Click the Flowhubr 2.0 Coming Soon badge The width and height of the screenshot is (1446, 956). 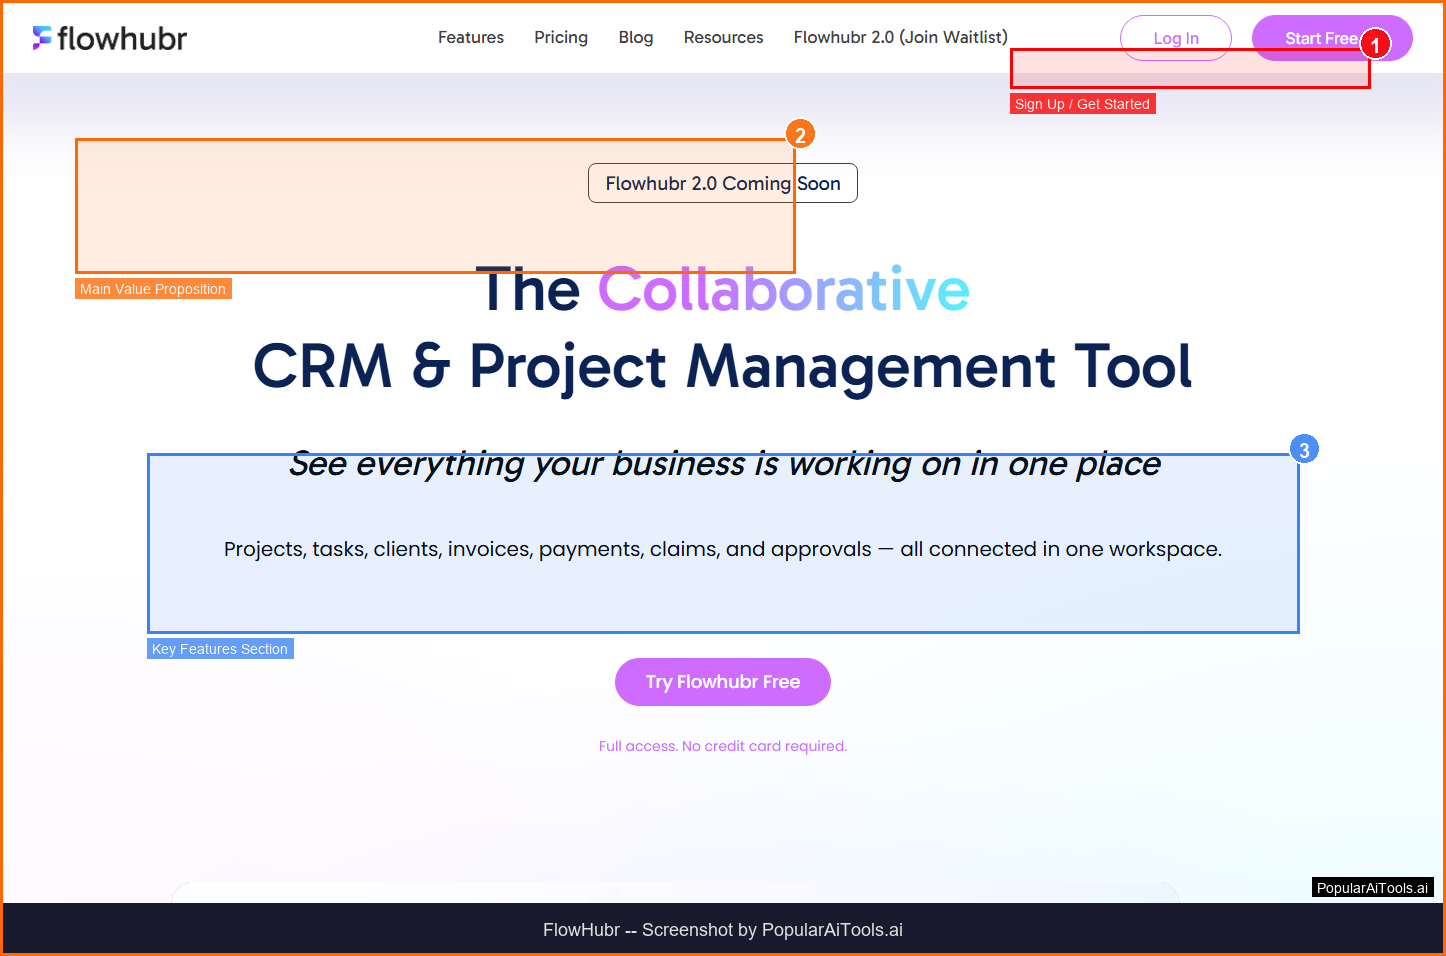click(x=722, y=184)
